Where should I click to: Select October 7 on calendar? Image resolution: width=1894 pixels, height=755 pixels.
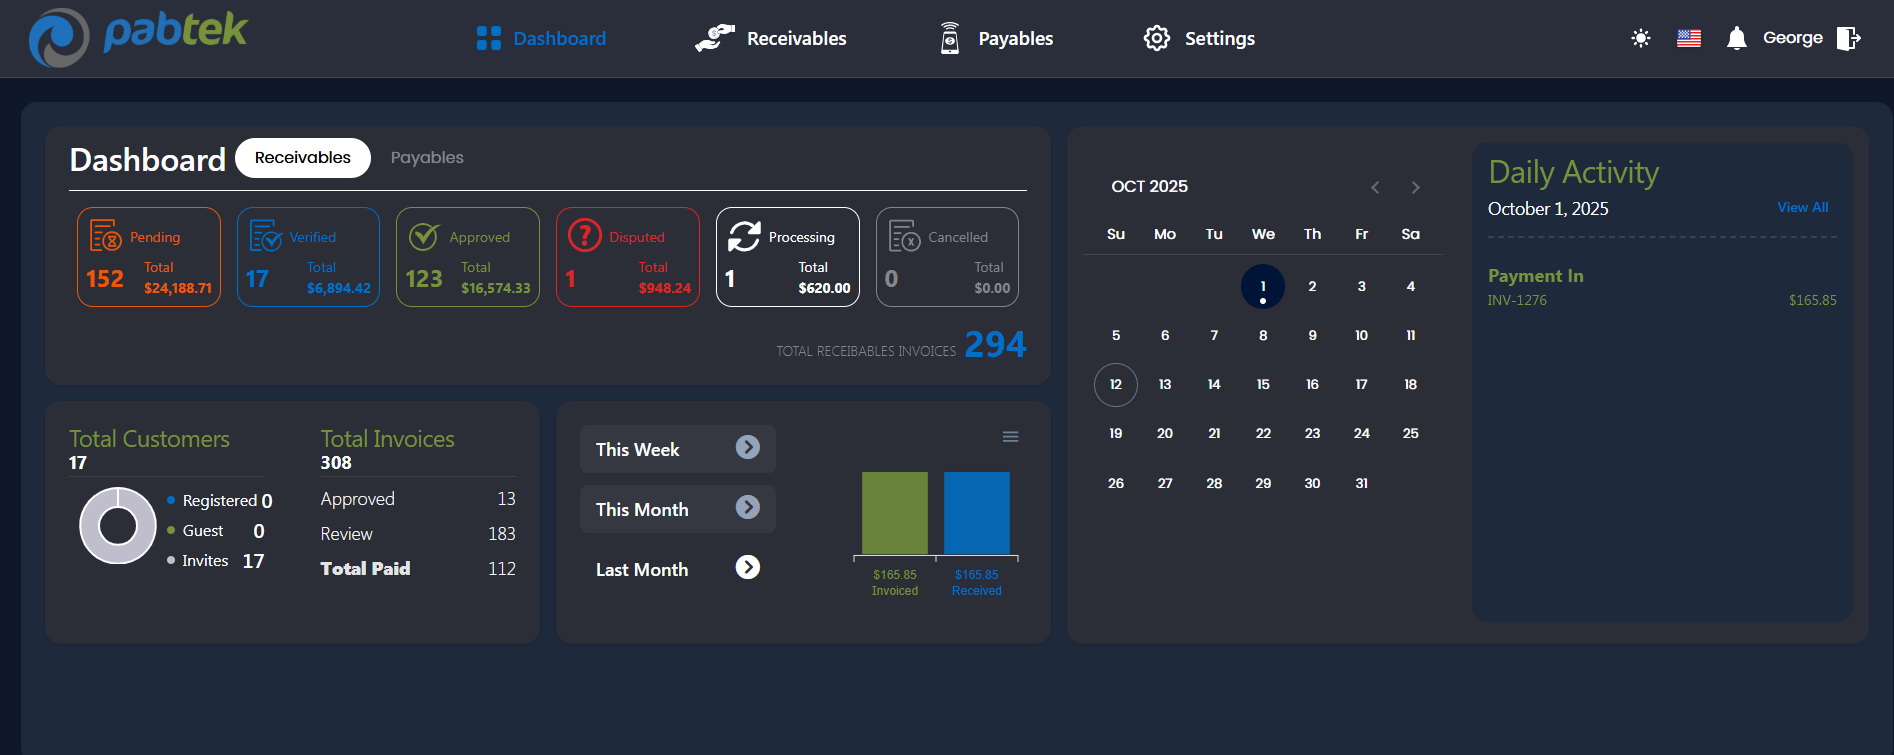[x=1214, y=336]
